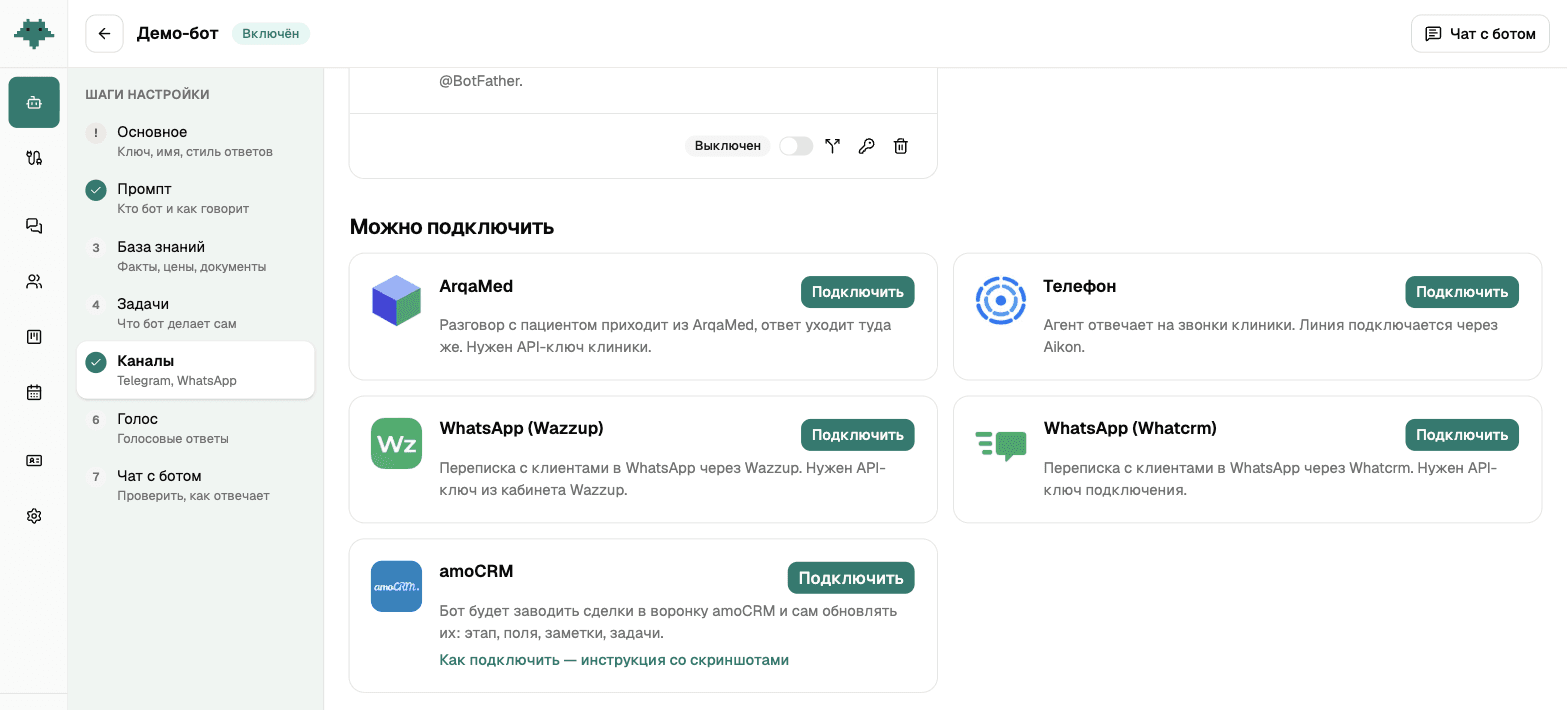Select the Каналы setup step
The width and height of the screenshot is (1567, 710).
196,370
